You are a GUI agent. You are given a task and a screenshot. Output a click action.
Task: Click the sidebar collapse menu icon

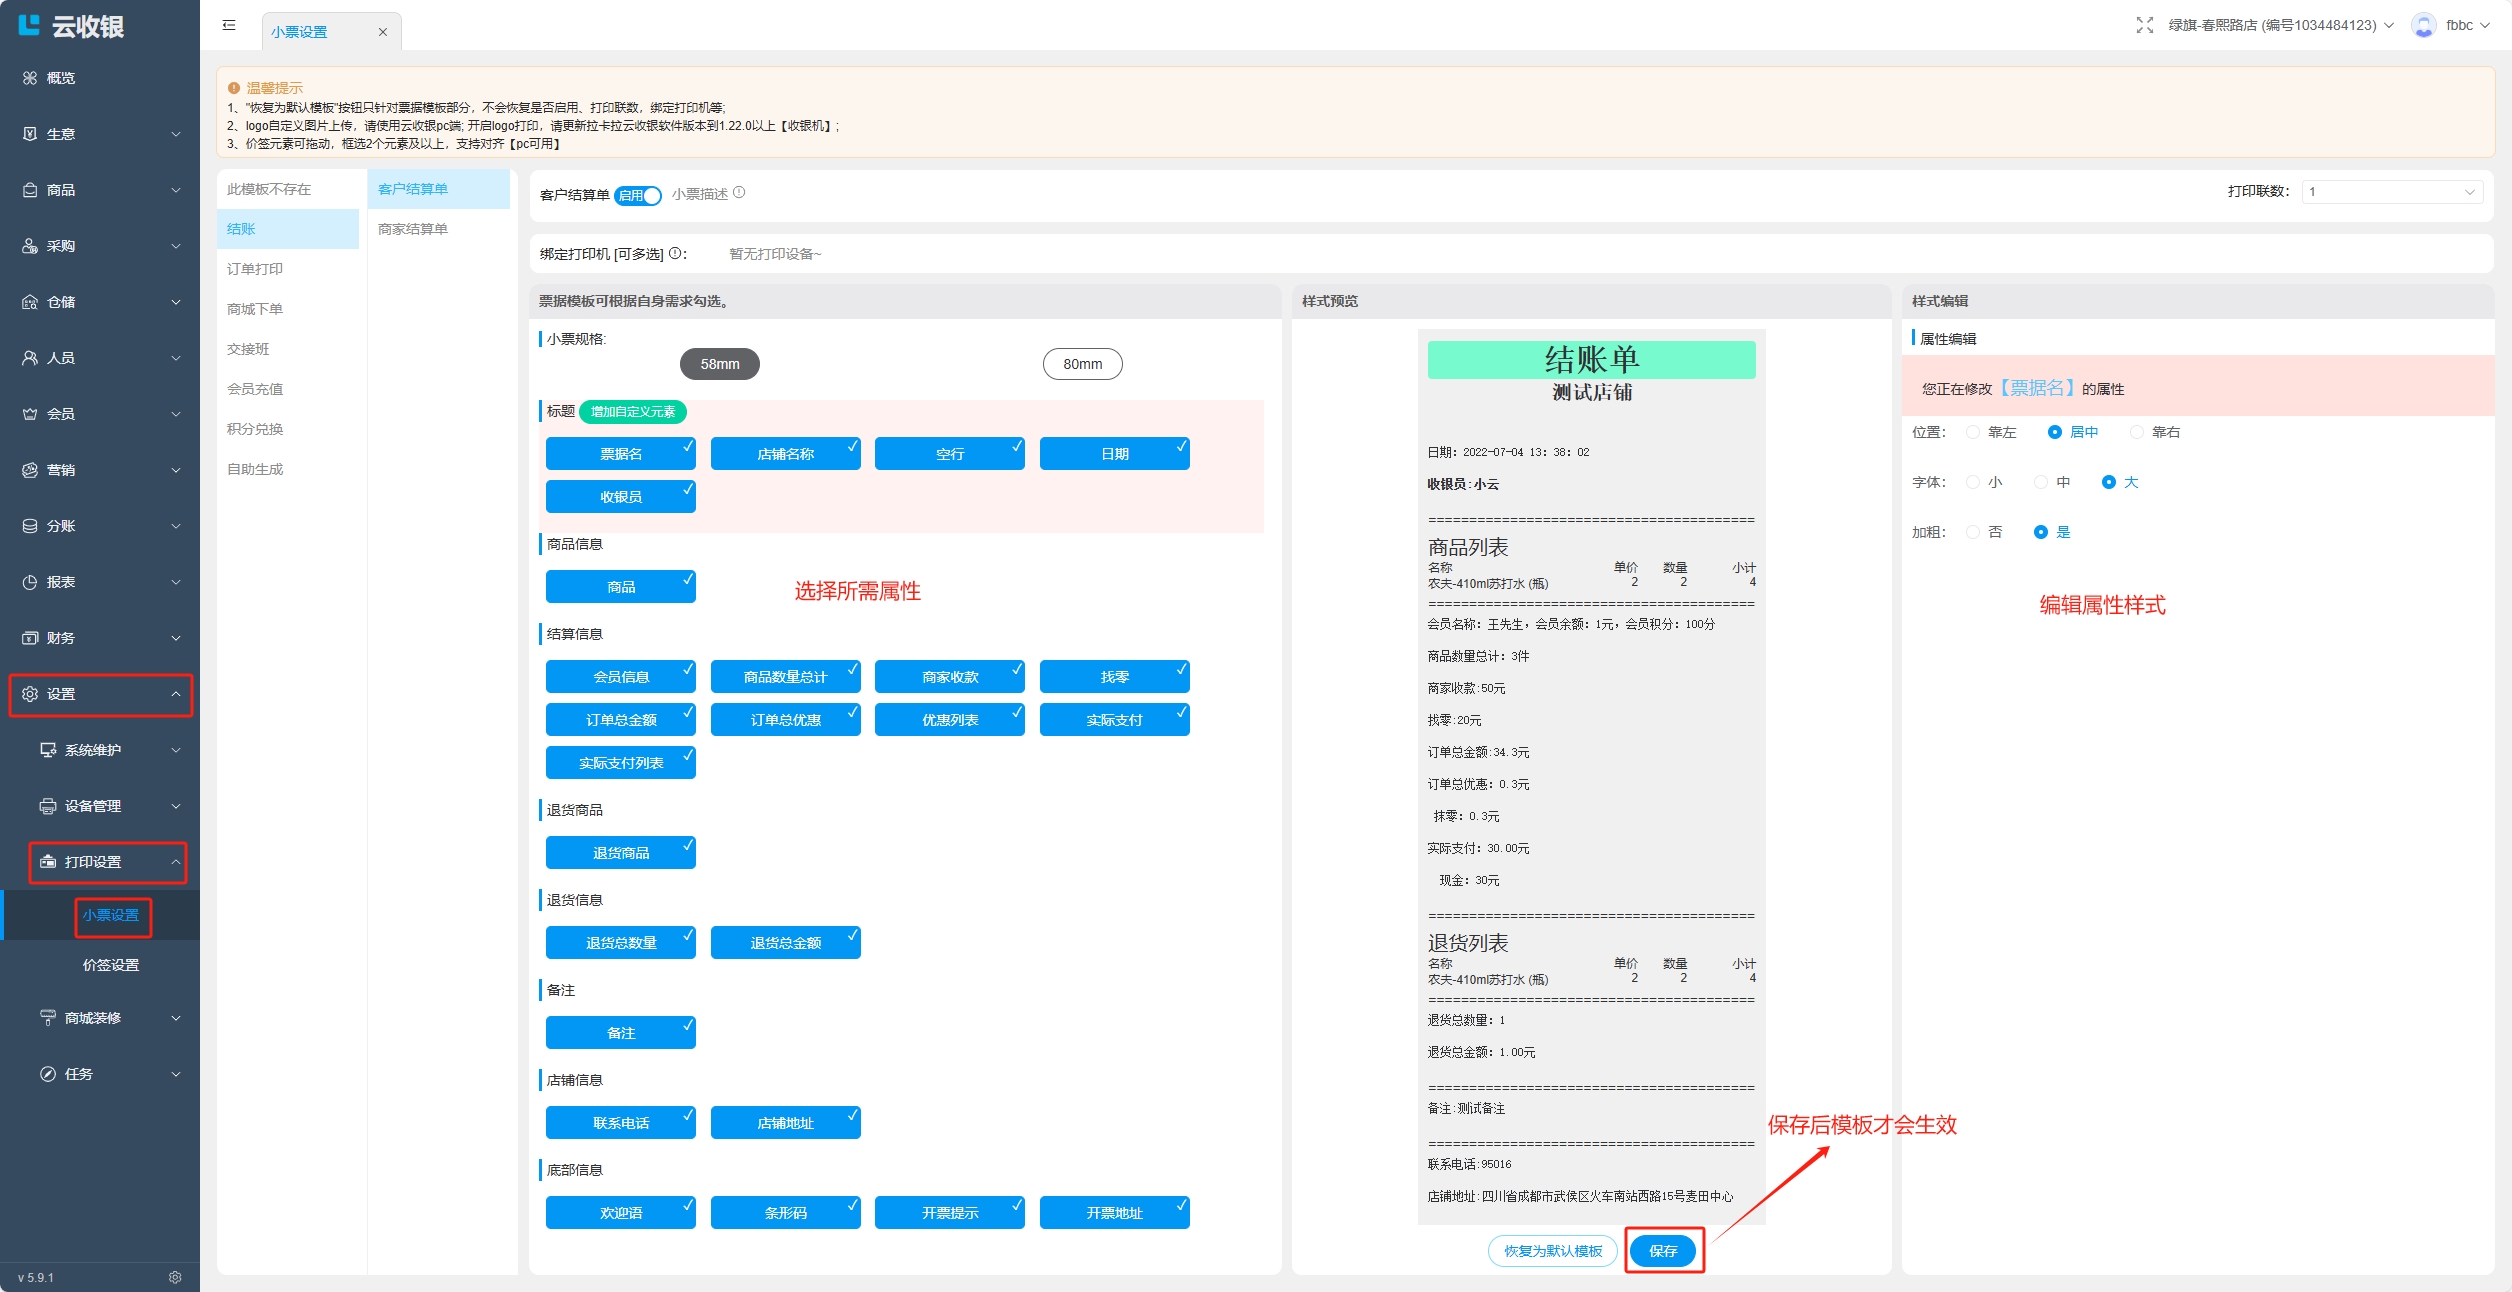[229, 25]
